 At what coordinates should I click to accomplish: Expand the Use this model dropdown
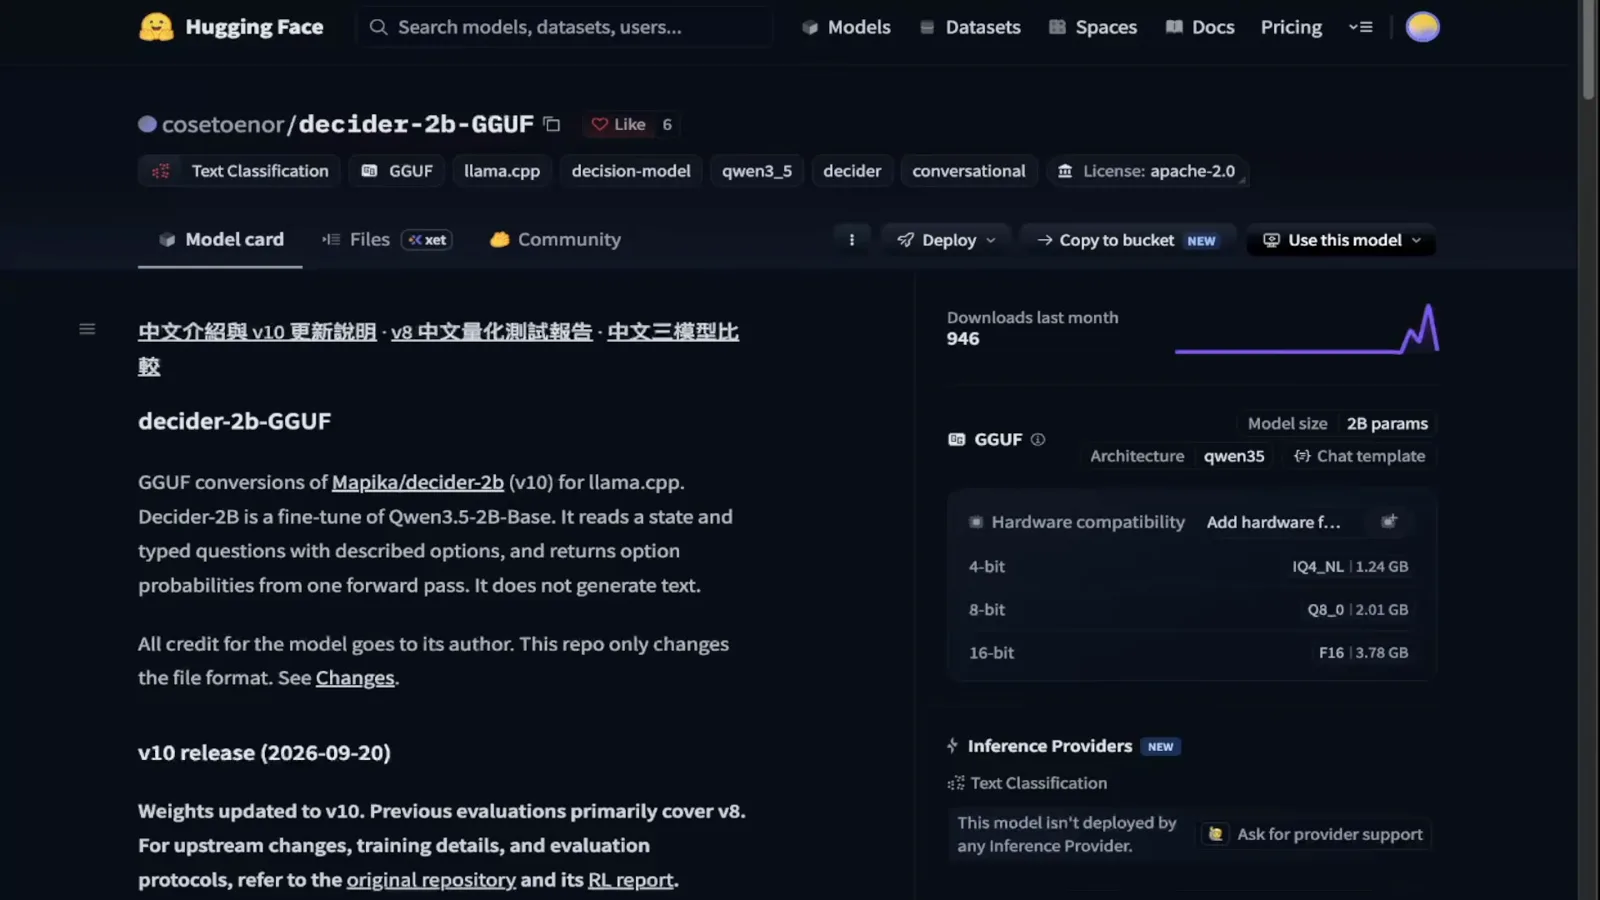click(1341, 240)
